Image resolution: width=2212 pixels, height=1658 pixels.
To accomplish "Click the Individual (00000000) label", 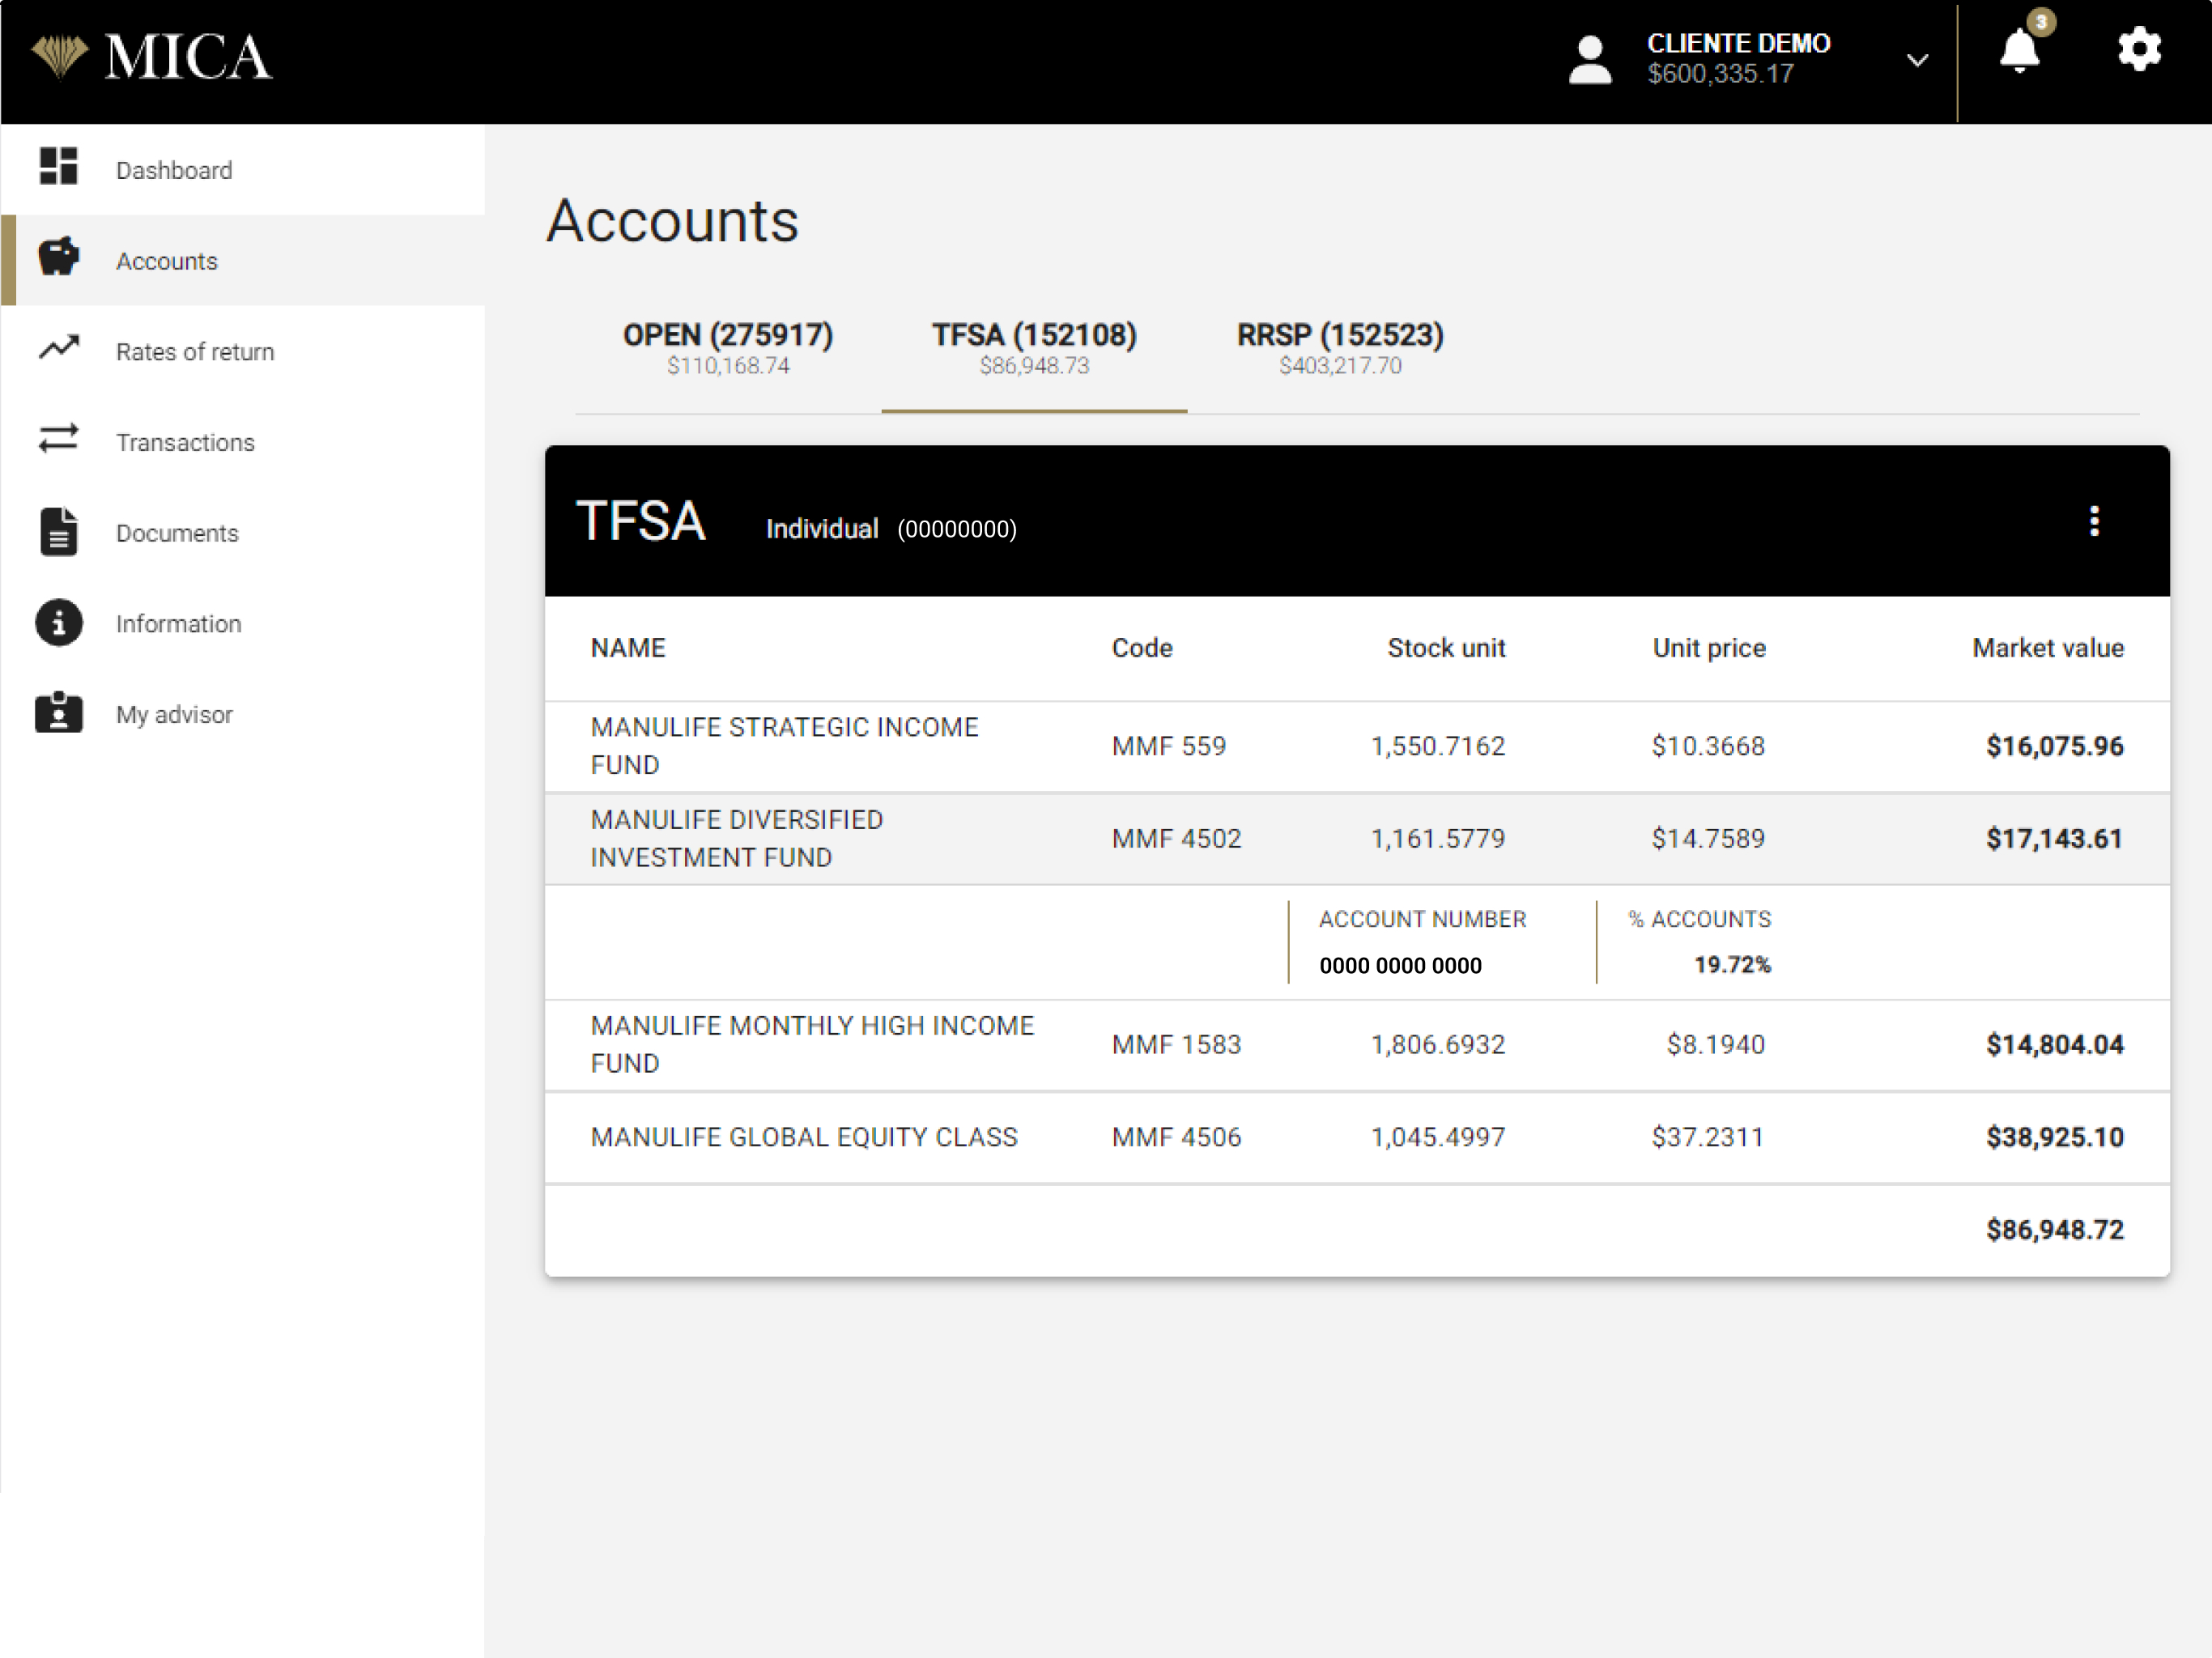I will point(891,529).
